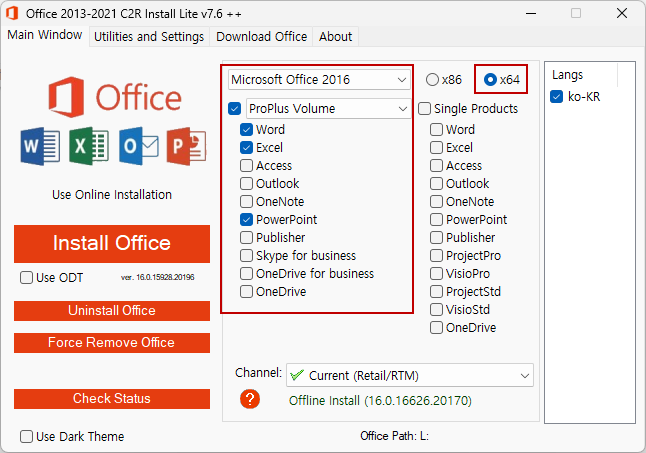The image size is (646, 453).
Task: Open the ProPlus Volume edition dropdown
Action: click(328, 109)
